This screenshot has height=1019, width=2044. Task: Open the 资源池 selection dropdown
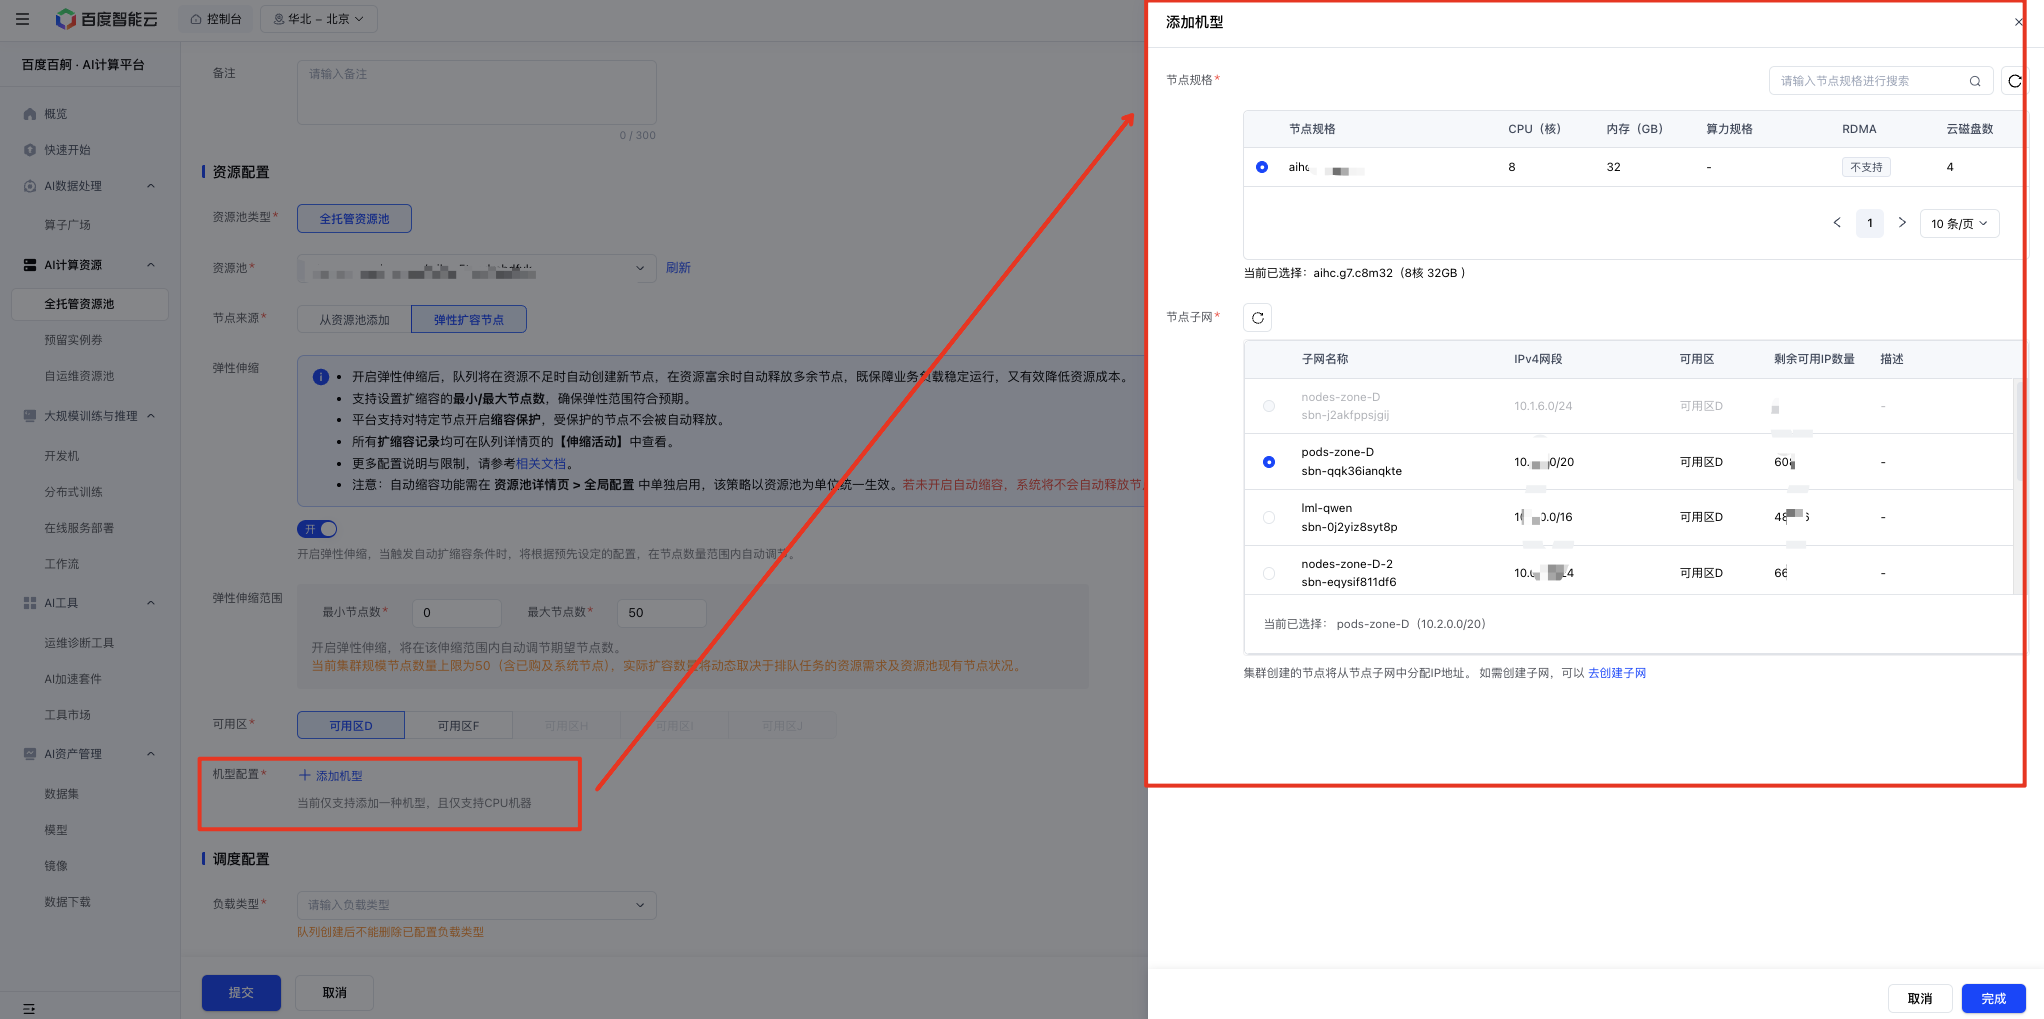coord(476,268)
